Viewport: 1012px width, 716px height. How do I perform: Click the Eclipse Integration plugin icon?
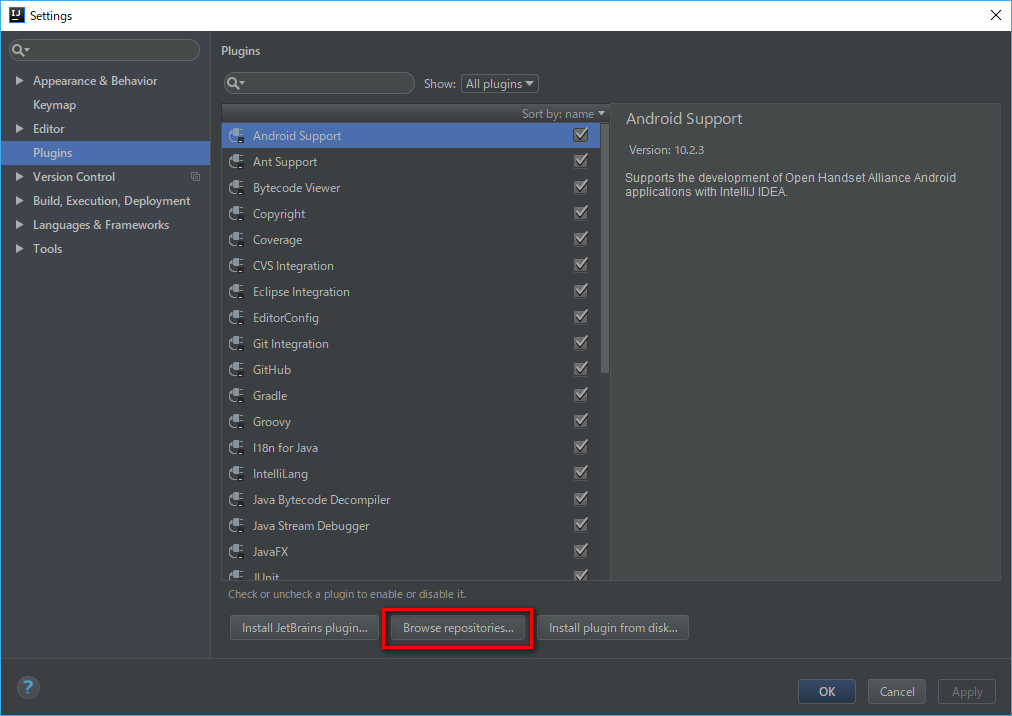[237, 291]
